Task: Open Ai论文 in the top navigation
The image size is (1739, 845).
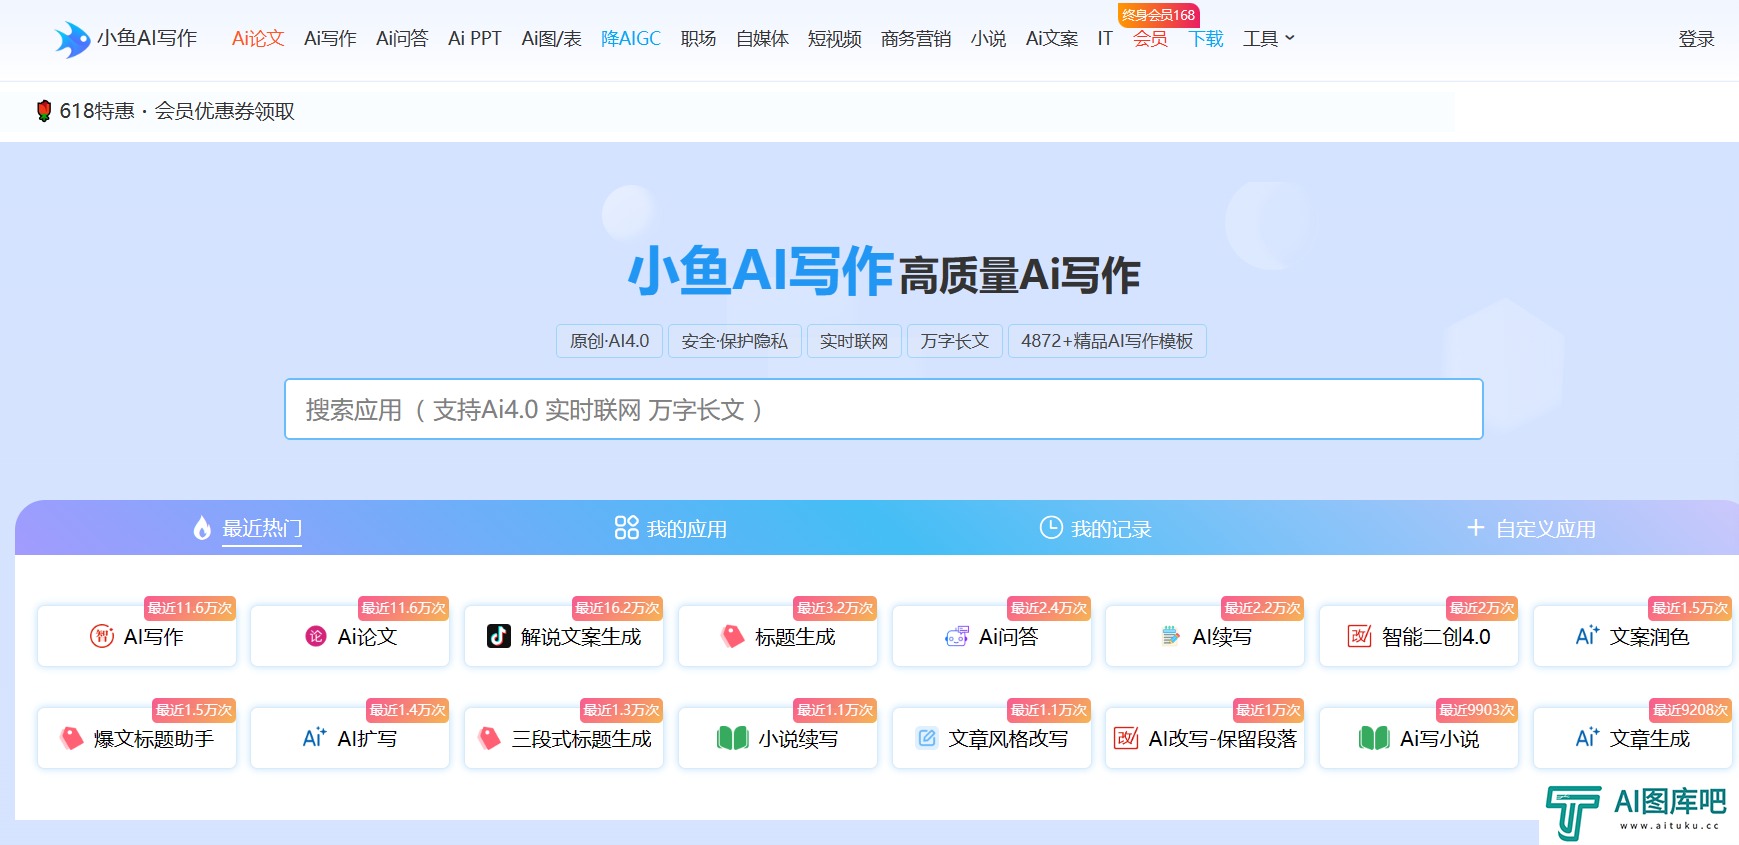Action: 258,39
